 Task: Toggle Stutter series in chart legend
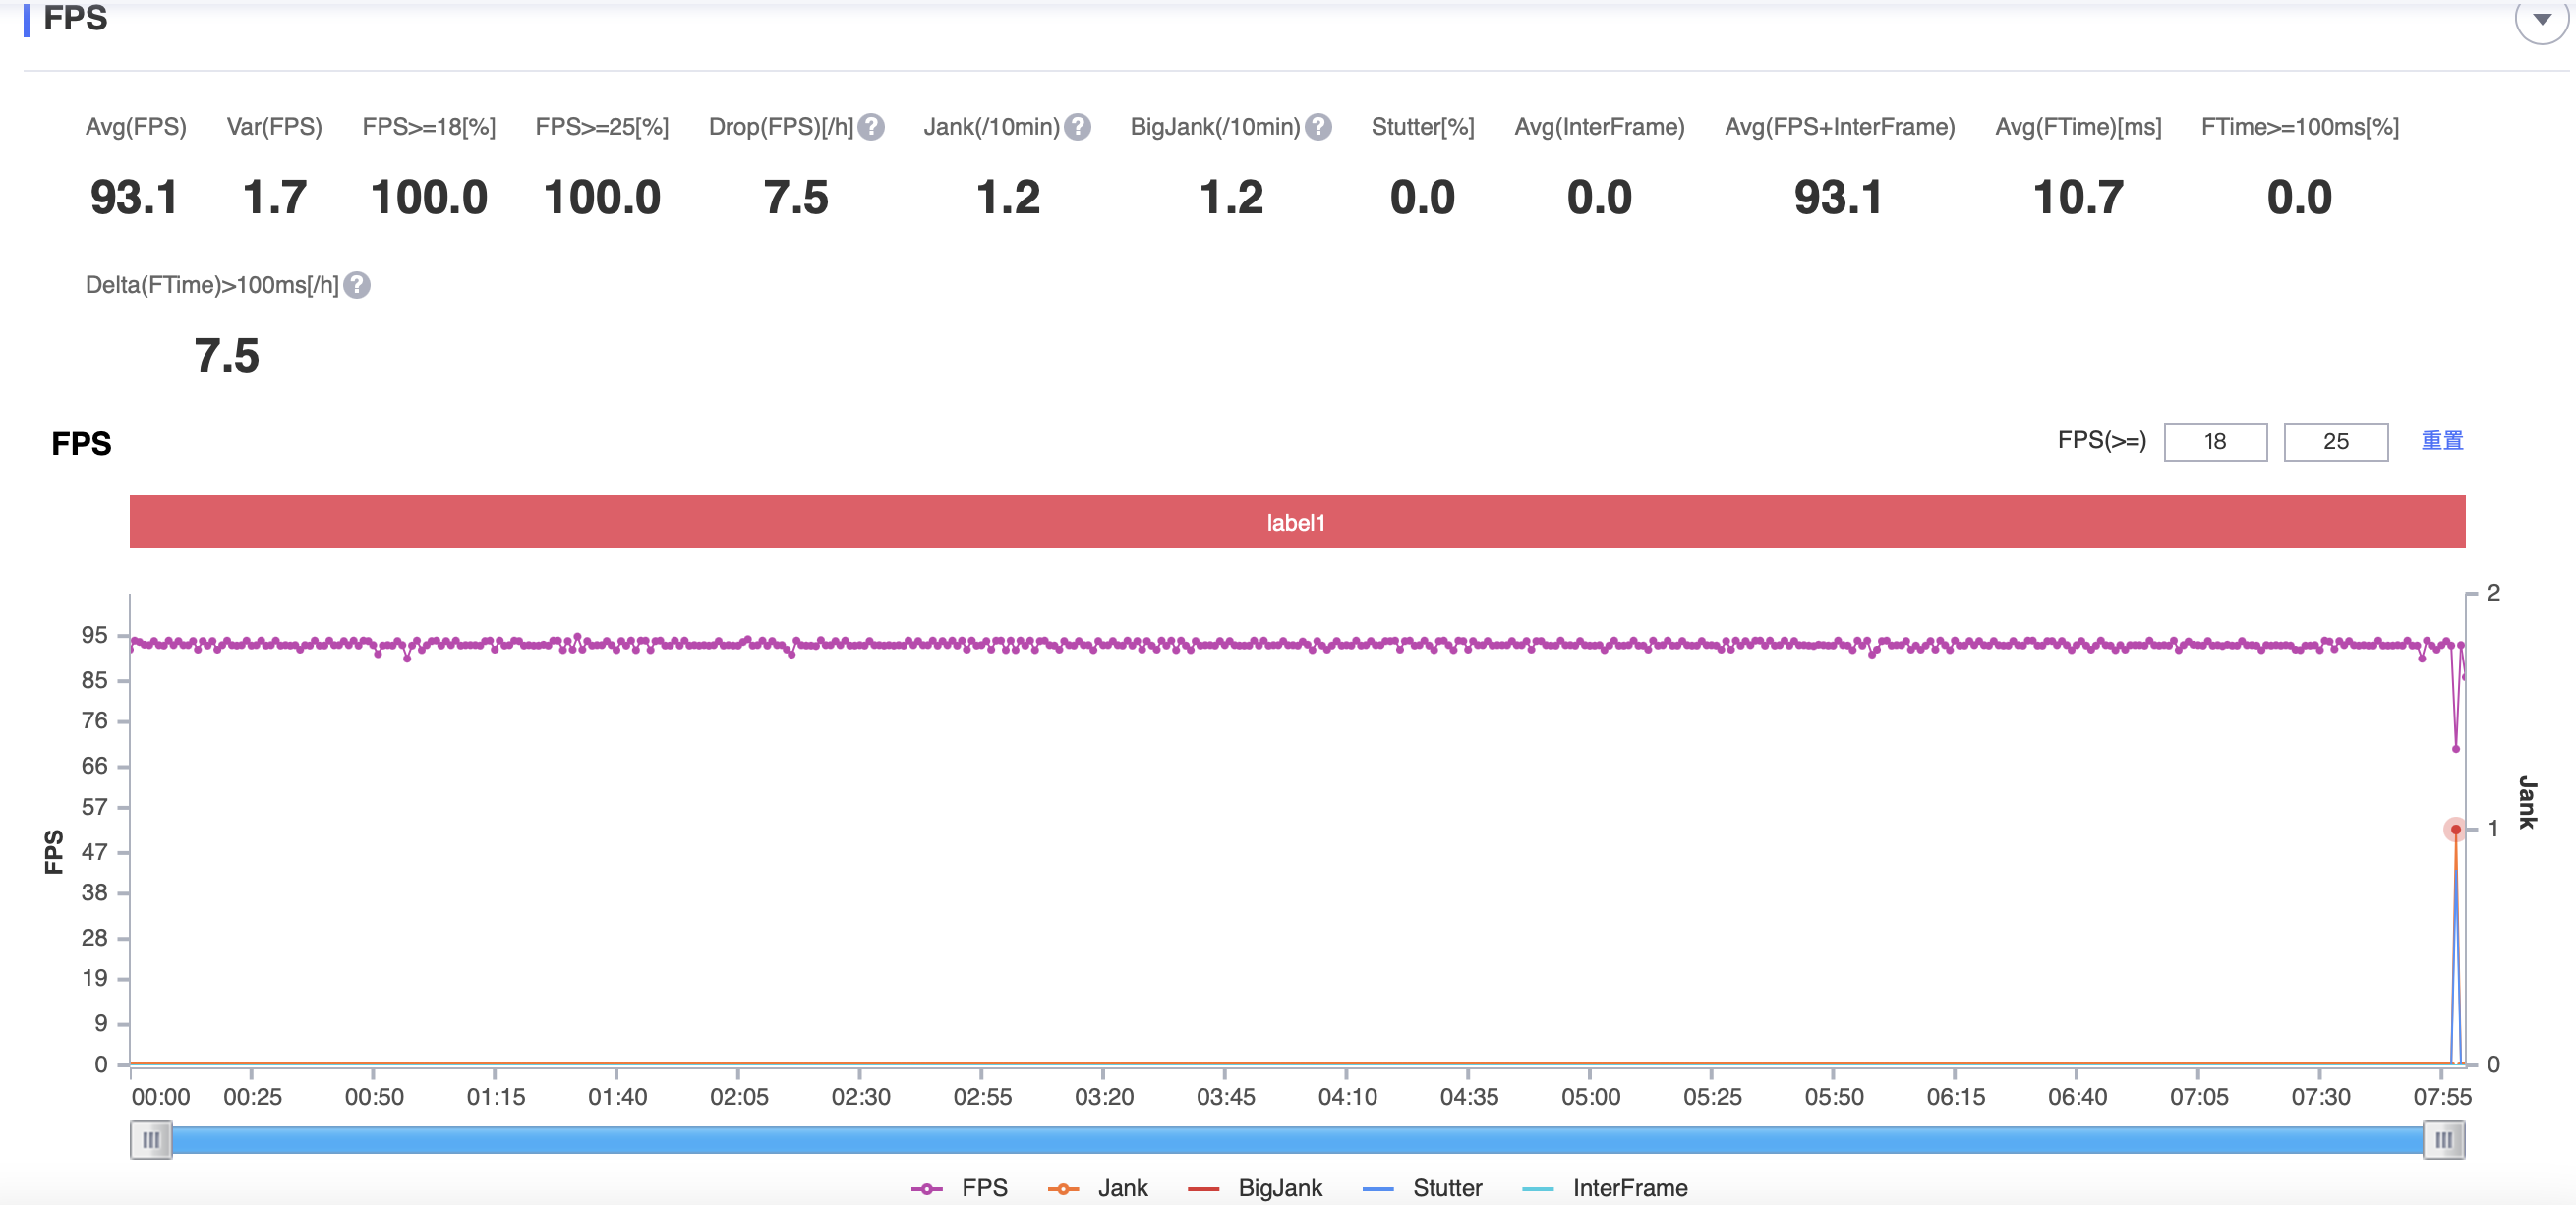tap(1421, 1188)
